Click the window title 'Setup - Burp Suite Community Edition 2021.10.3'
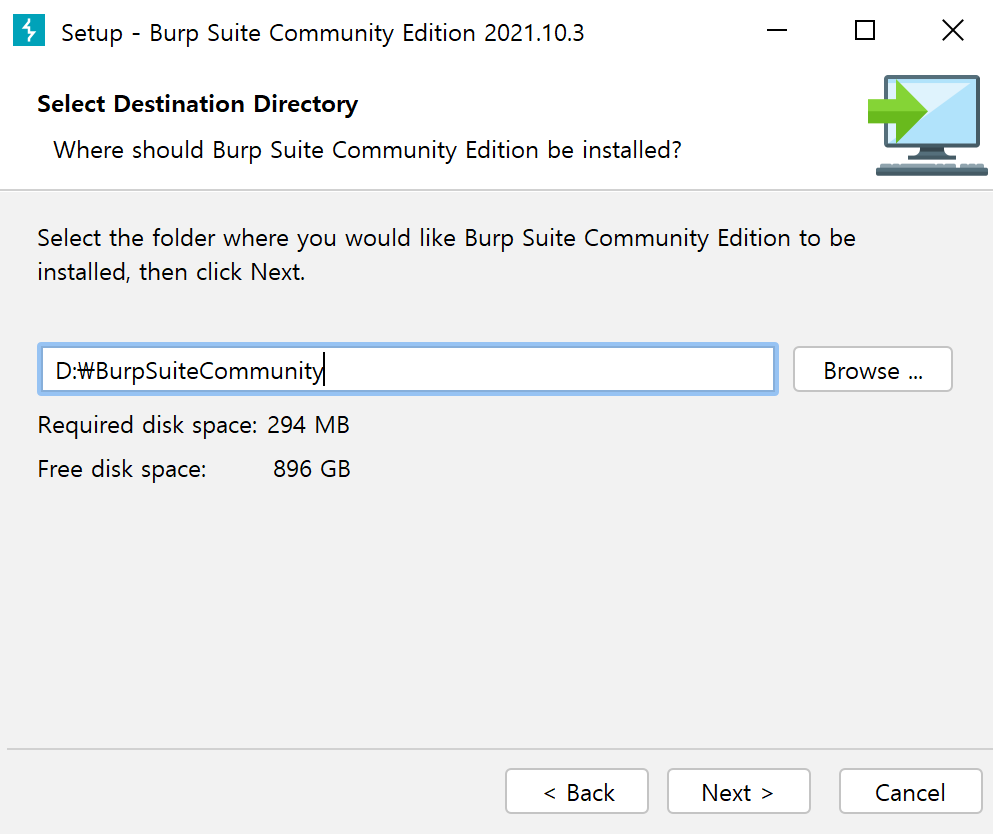 click(x=322, y=33)
